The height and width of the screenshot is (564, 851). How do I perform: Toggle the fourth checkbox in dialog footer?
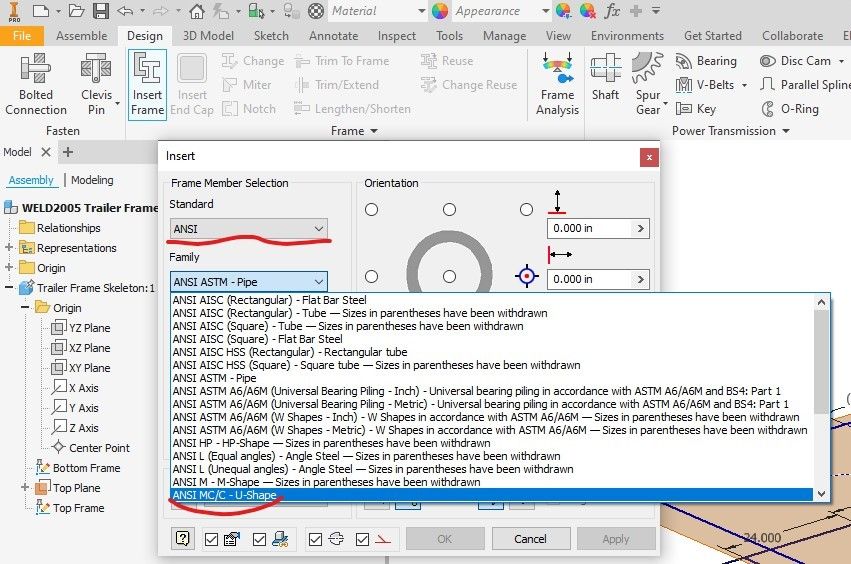362,539
